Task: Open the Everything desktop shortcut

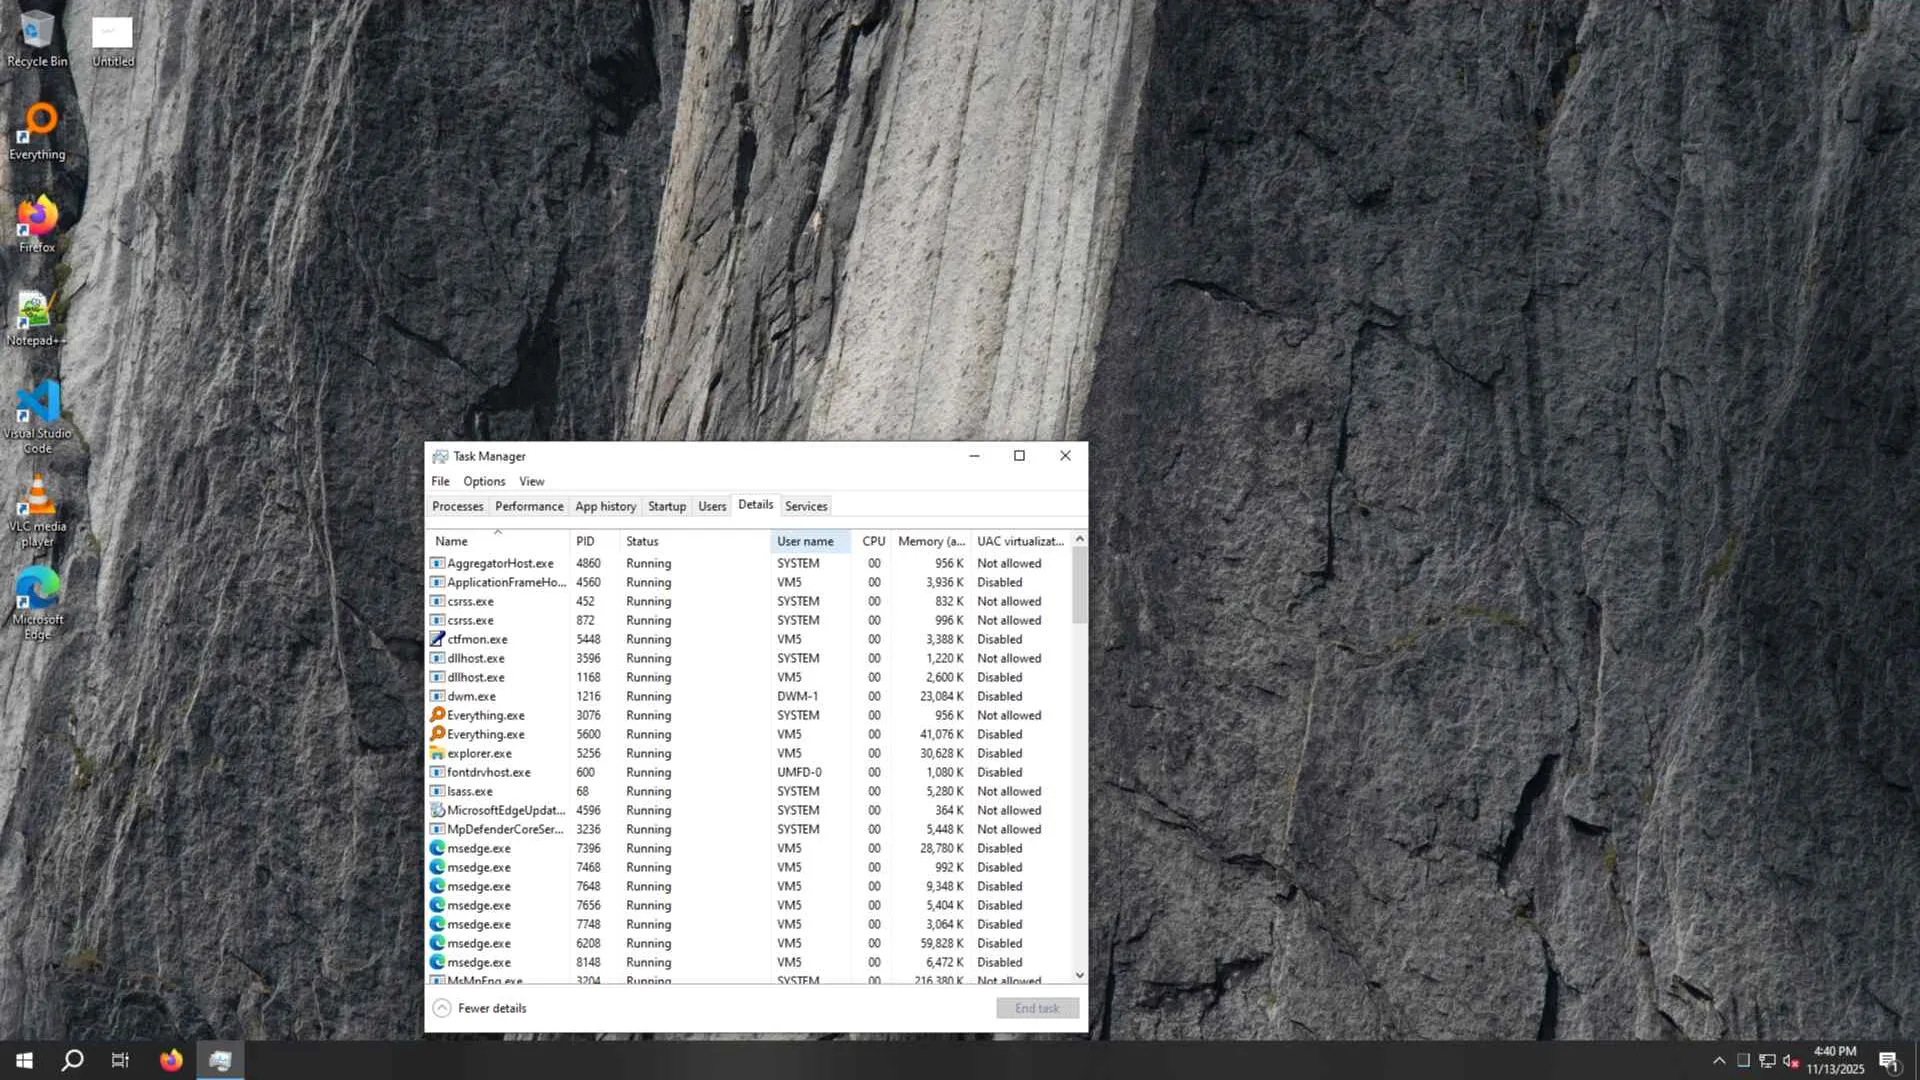Action: pyautogui.click(x=37, y=130)
